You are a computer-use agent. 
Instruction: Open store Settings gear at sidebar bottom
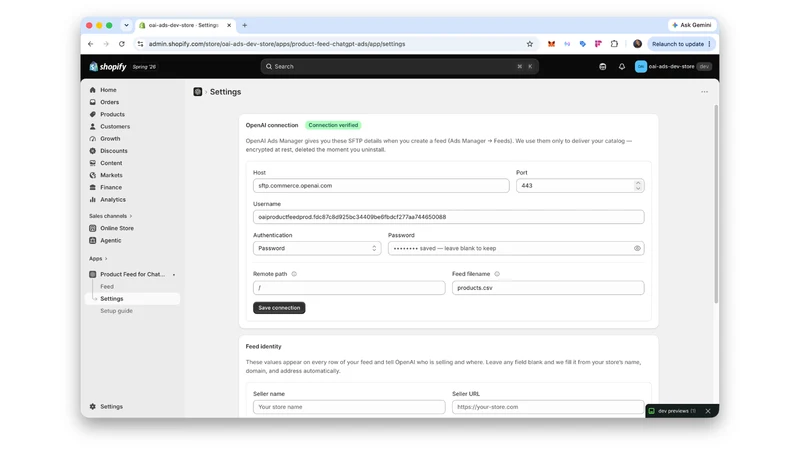(106, 407)
